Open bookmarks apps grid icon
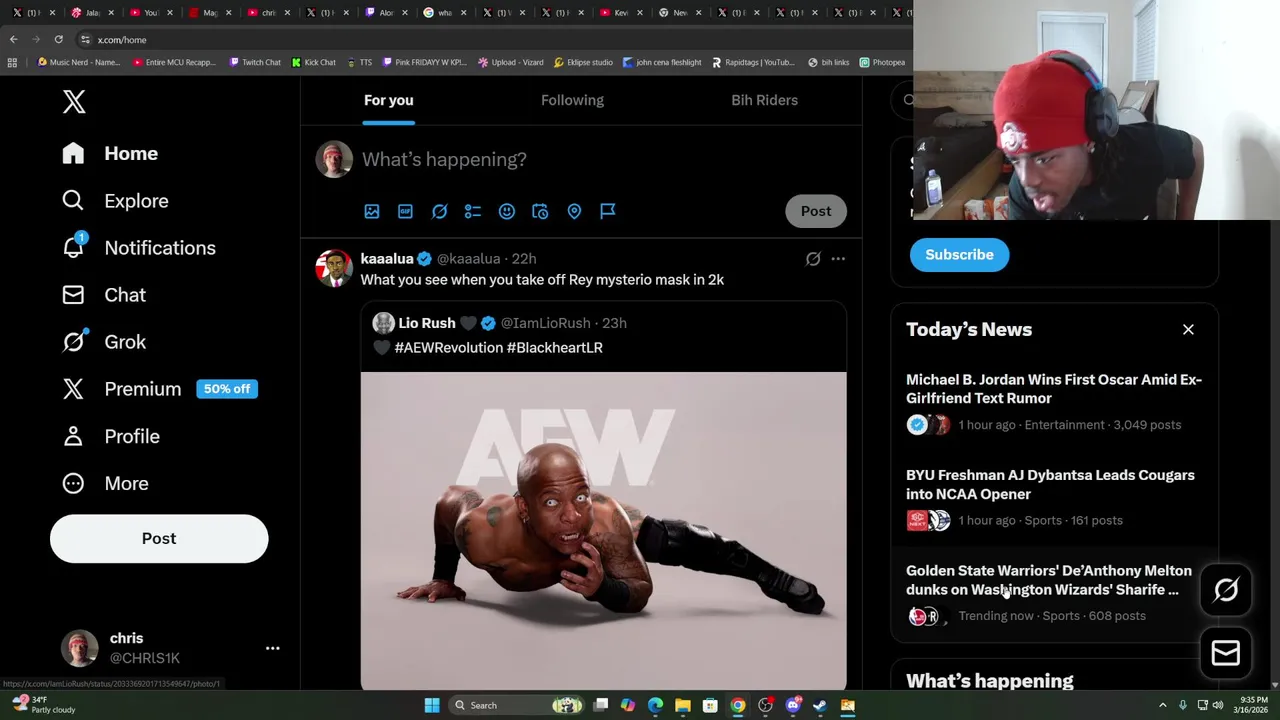Viewport: 1280px width, 720px height. [x=12, y=62]
